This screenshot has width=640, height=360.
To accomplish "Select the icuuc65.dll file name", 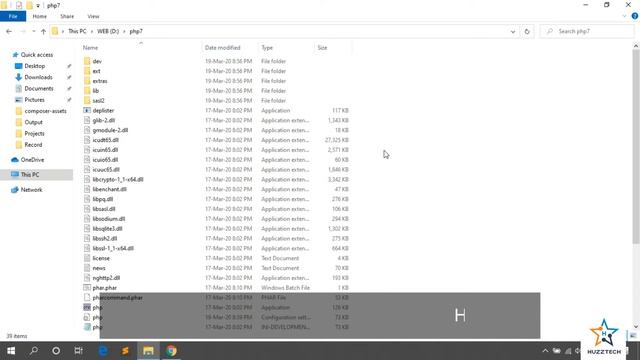I will (106, 169).
